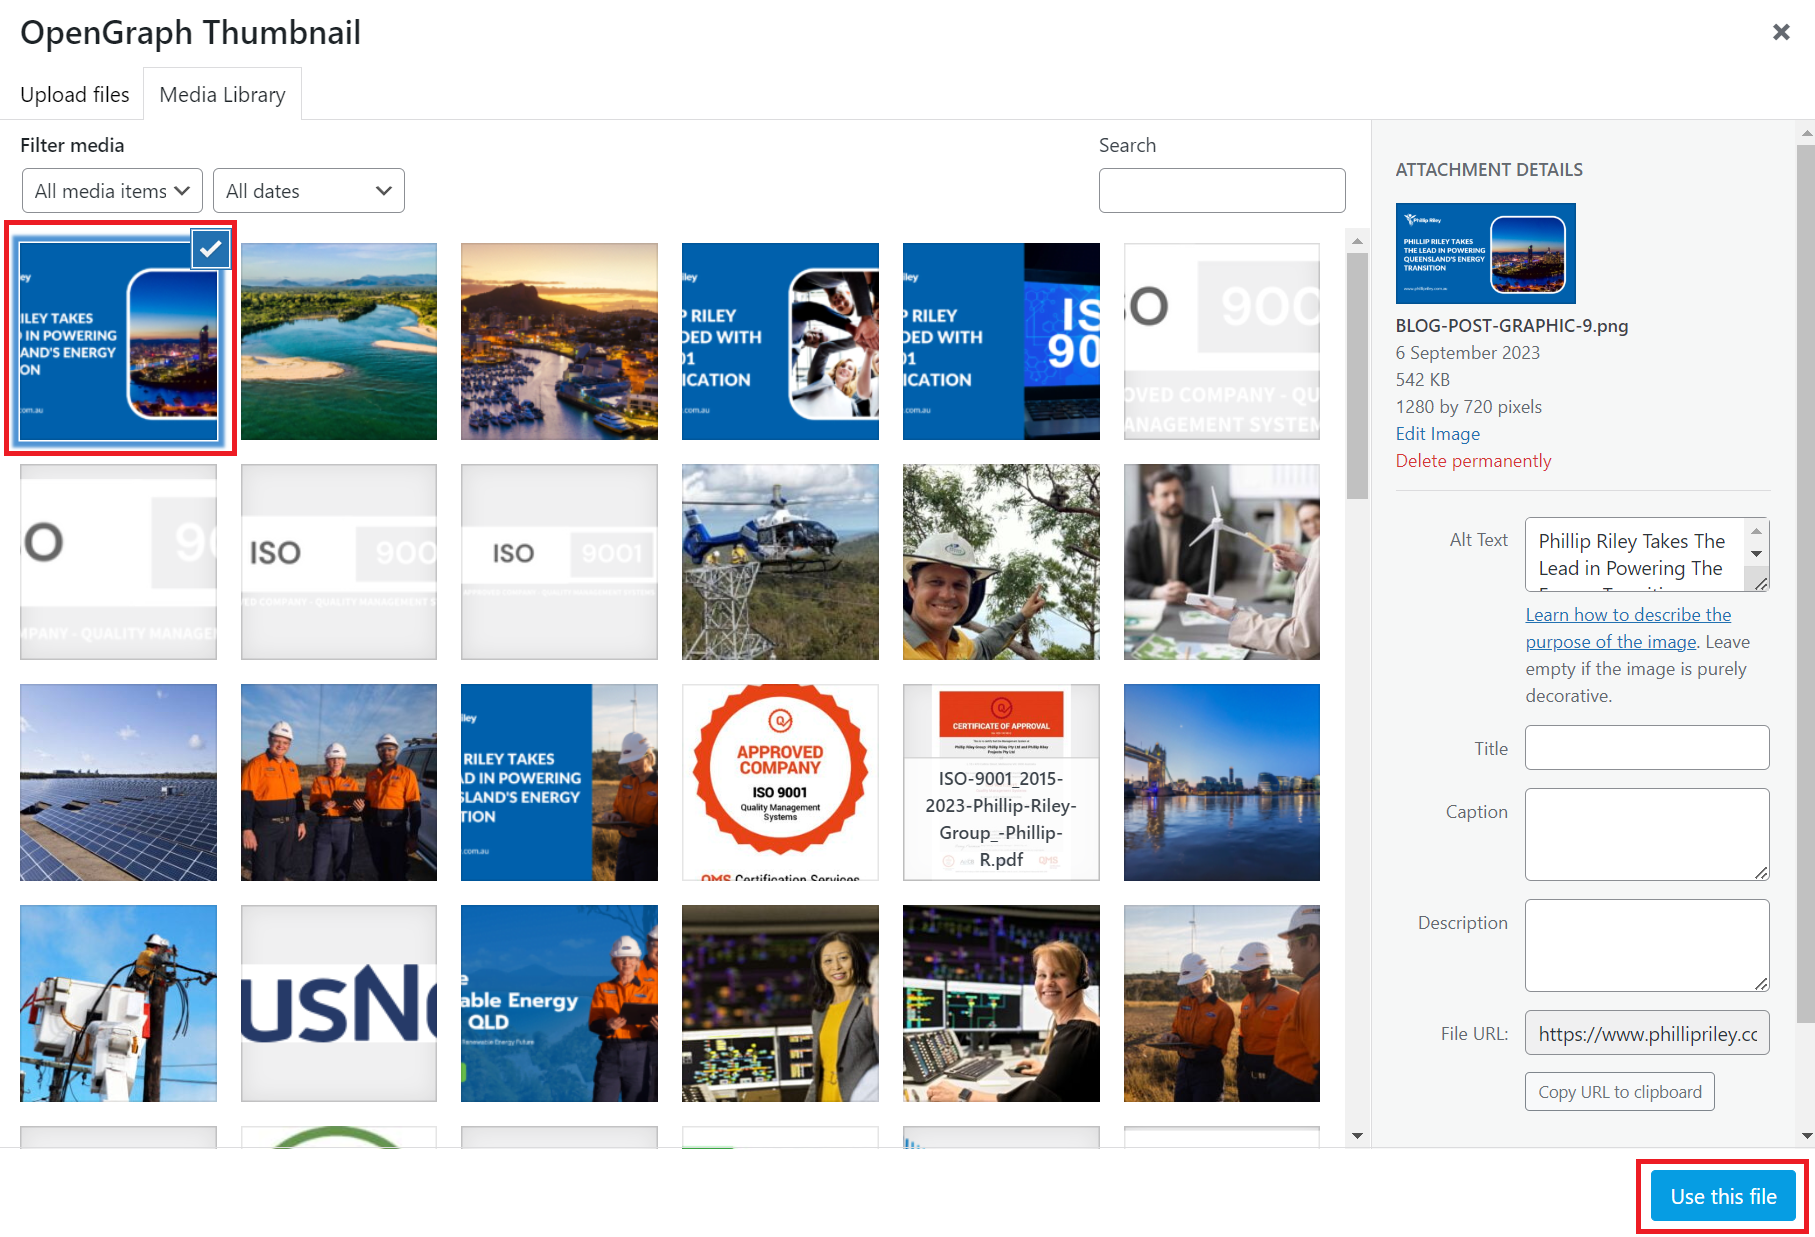Image resolution: width=1815 pixels, height=1237 pixels.
Task: Choose the wind turbine model meeting photo
Action: [x=1222, y=562]
